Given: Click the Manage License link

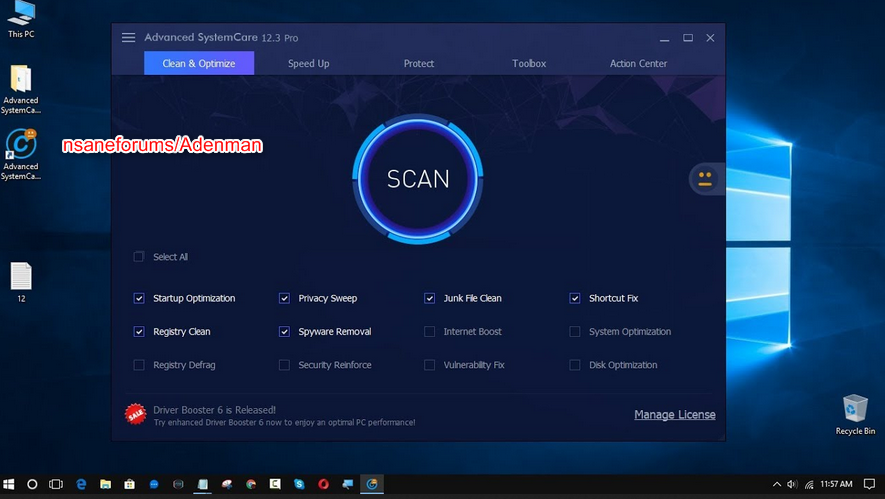Looking at the screenshot, I should pyautogui.click(x=674, y=415).
